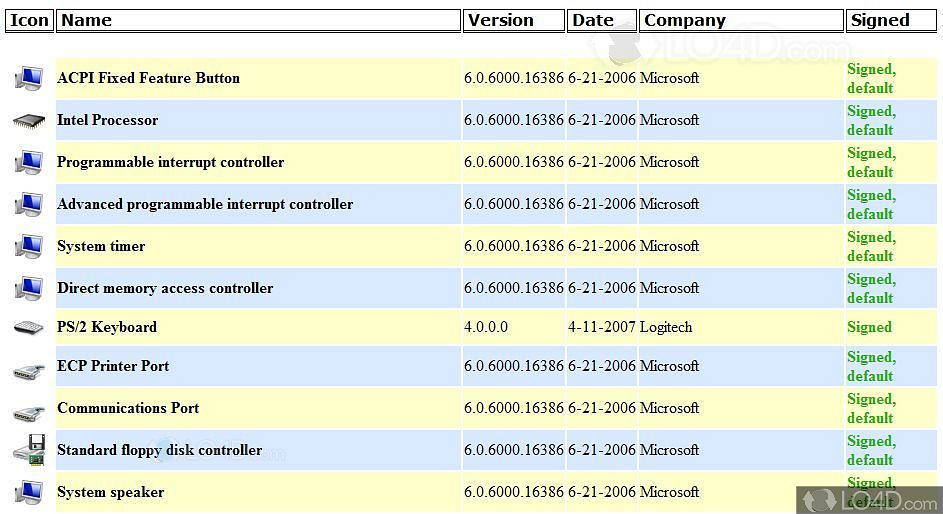Select the Communications Port name

click(128, 408)
